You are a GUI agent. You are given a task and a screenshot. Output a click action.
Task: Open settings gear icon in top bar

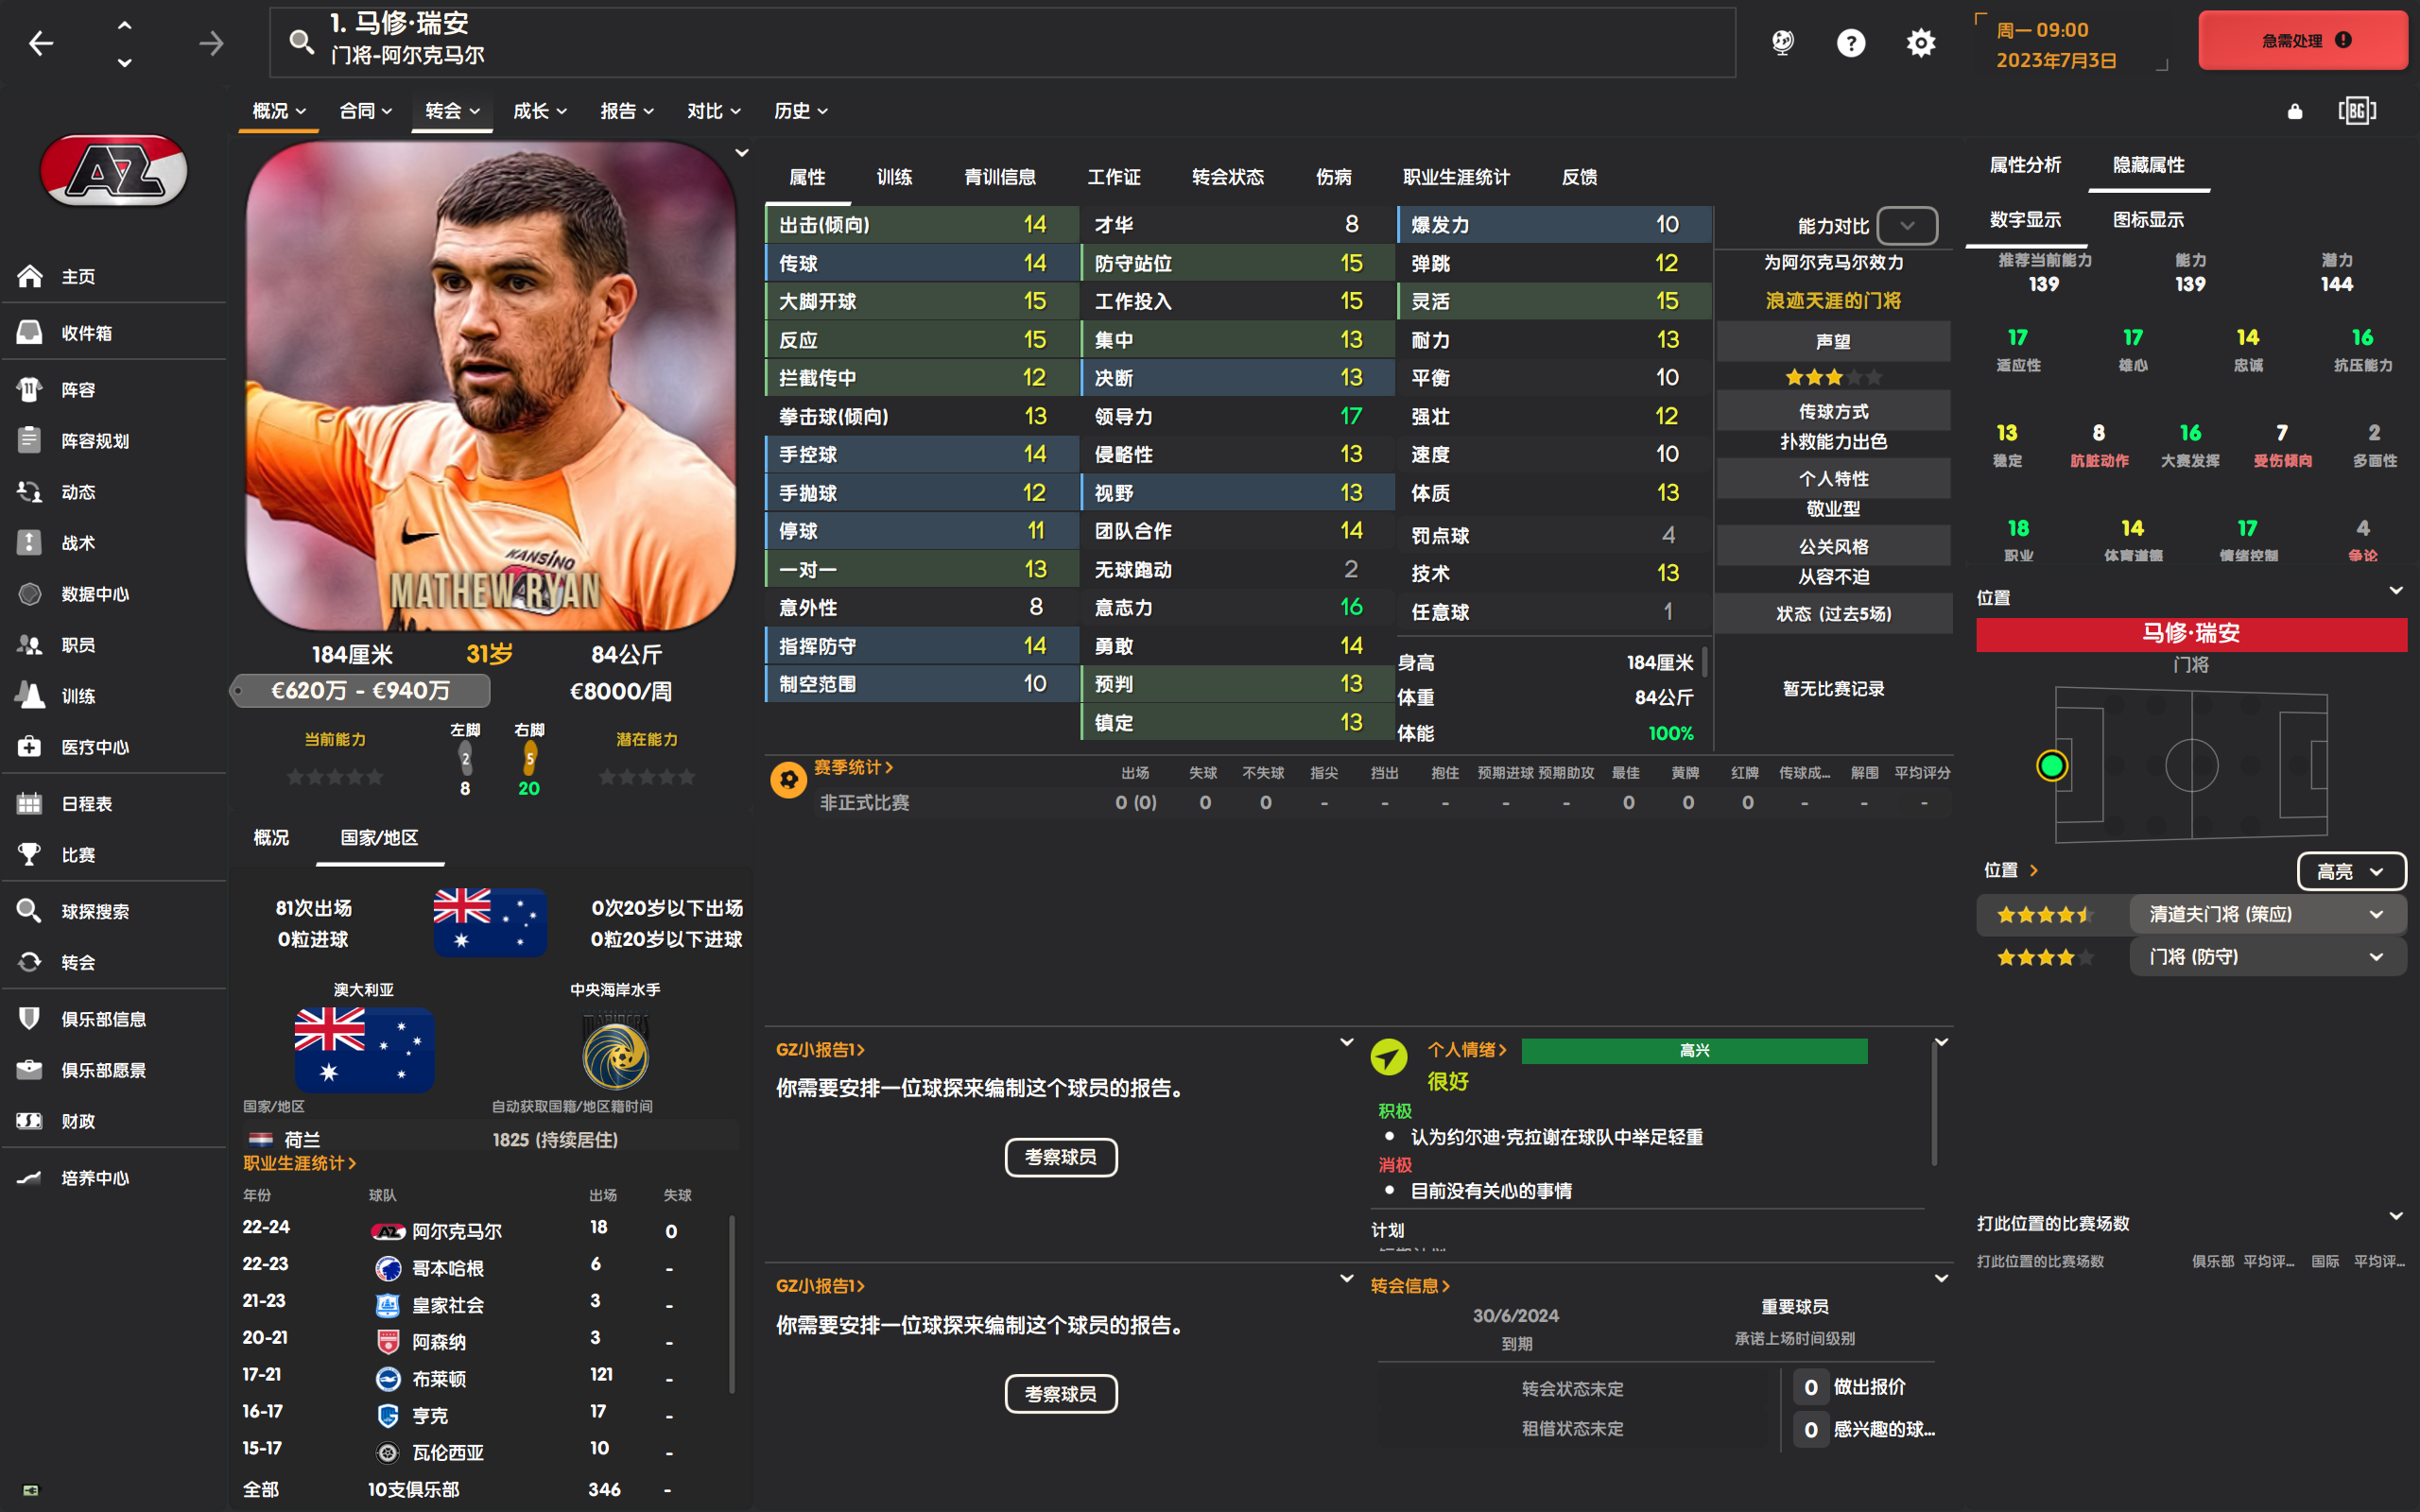click(1921, 43)
